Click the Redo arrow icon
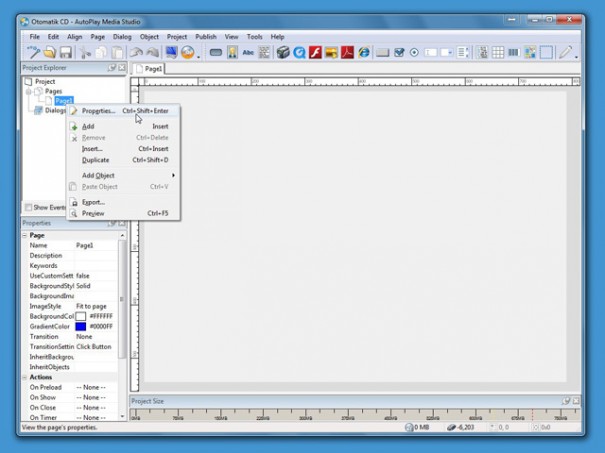The width and height of the screenshot is (605, 453). [152, 52]
